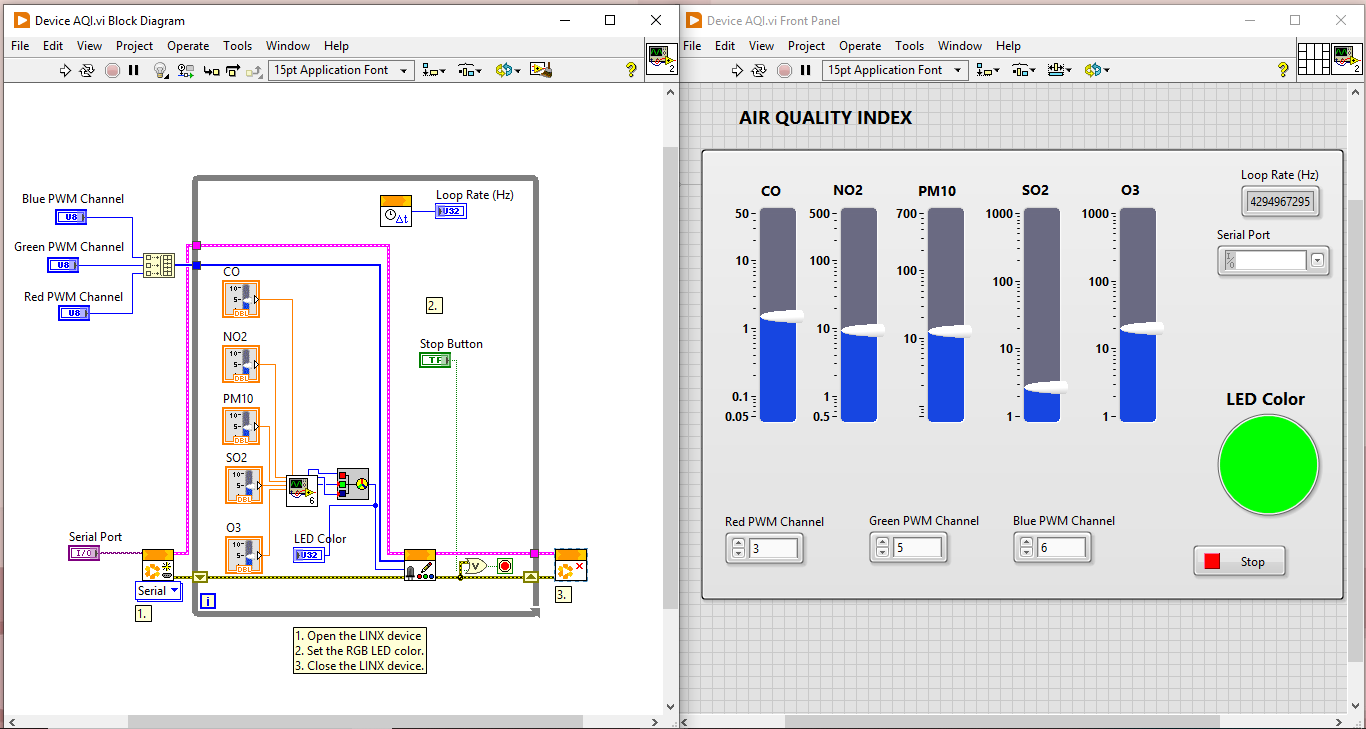Click the O3 slider handle
This screenshot has height=729, width=1366.
click(x=1141, y=328)
